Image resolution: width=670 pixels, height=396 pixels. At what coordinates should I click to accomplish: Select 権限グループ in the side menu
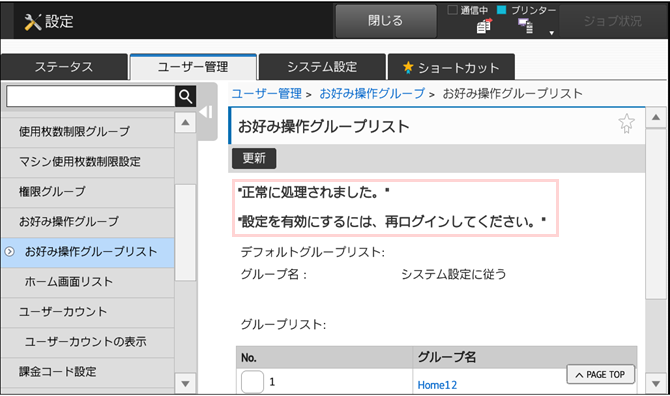(x=88, y=192)
